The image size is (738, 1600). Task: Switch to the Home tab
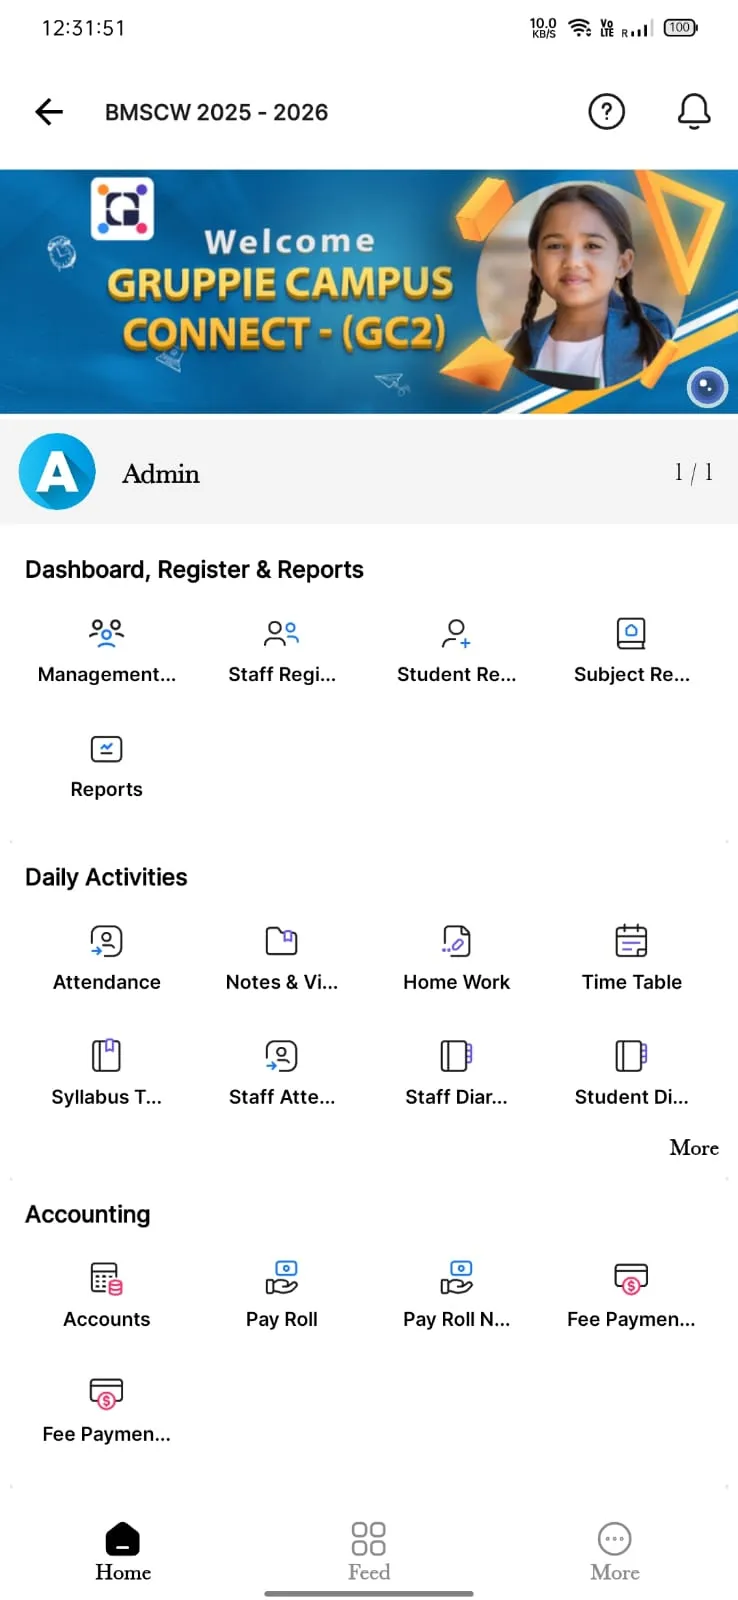(x=123, y=1552)
